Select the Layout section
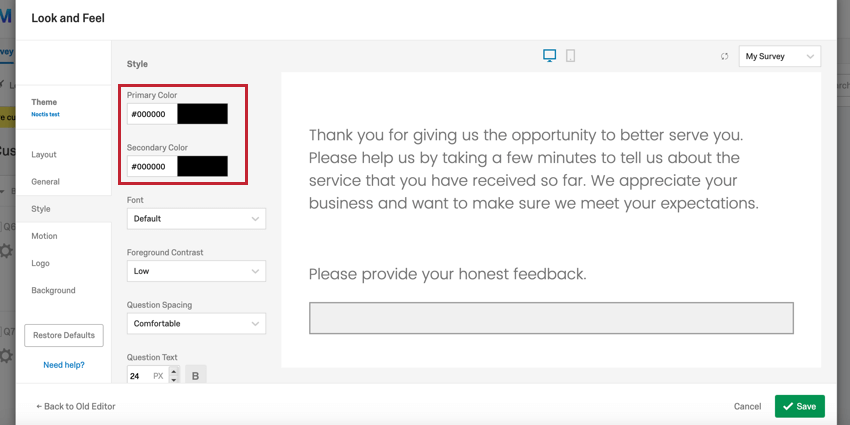This screenshot has height=425, width=850. pyautogui.click(x=44, y=155)
